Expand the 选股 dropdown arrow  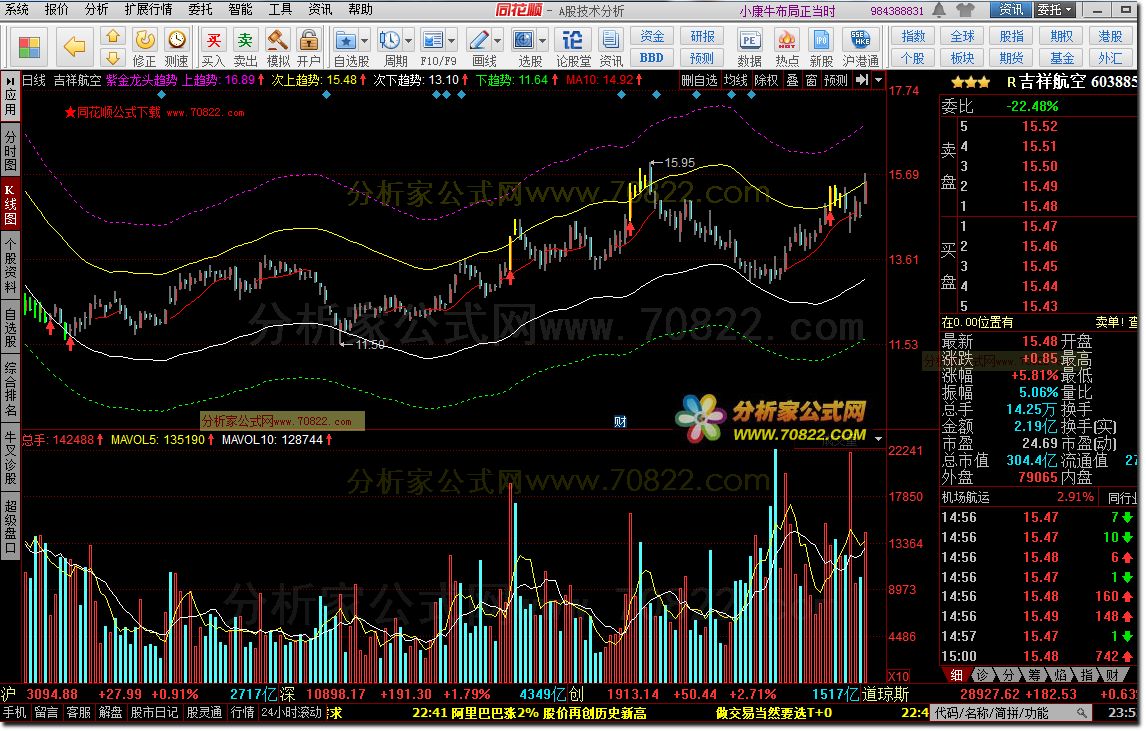click(x=543, y=40)
